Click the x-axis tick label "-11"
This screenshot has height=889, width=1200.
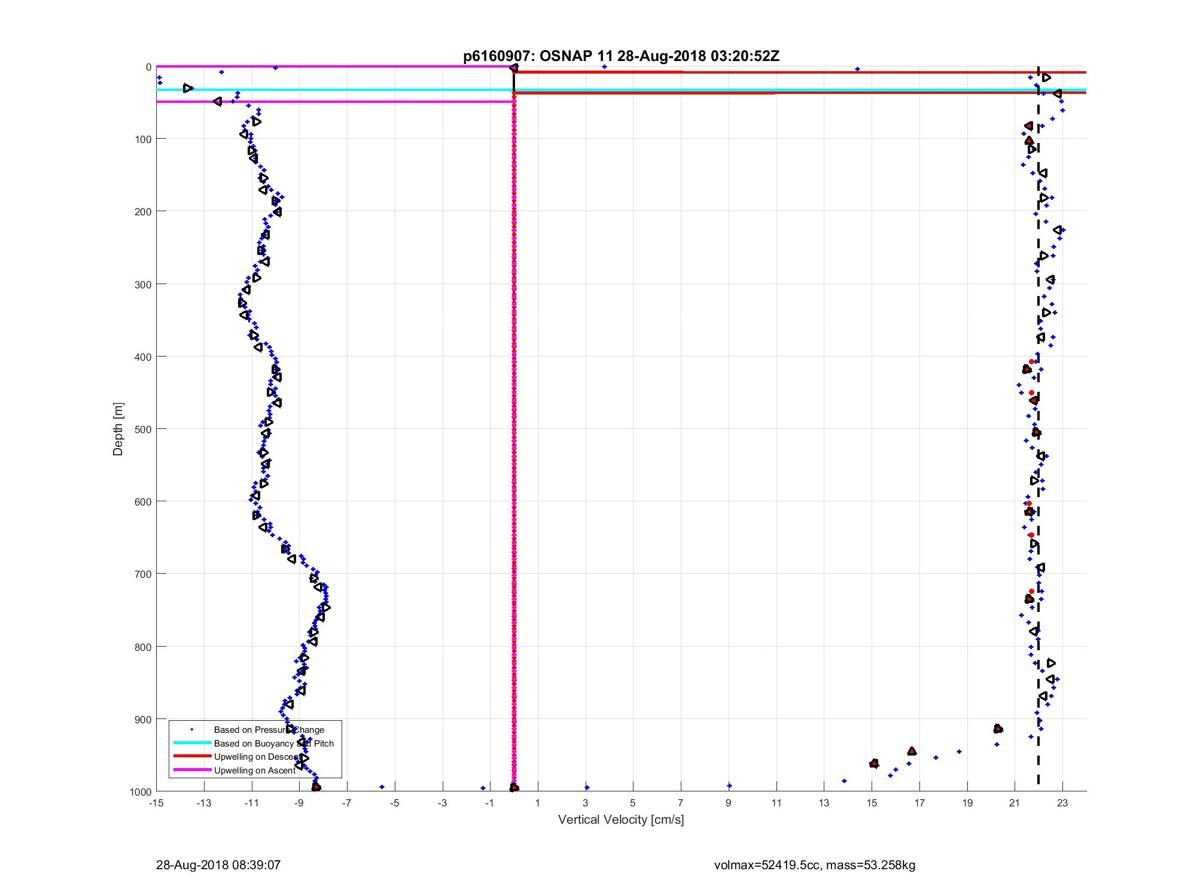pos(251,803)
